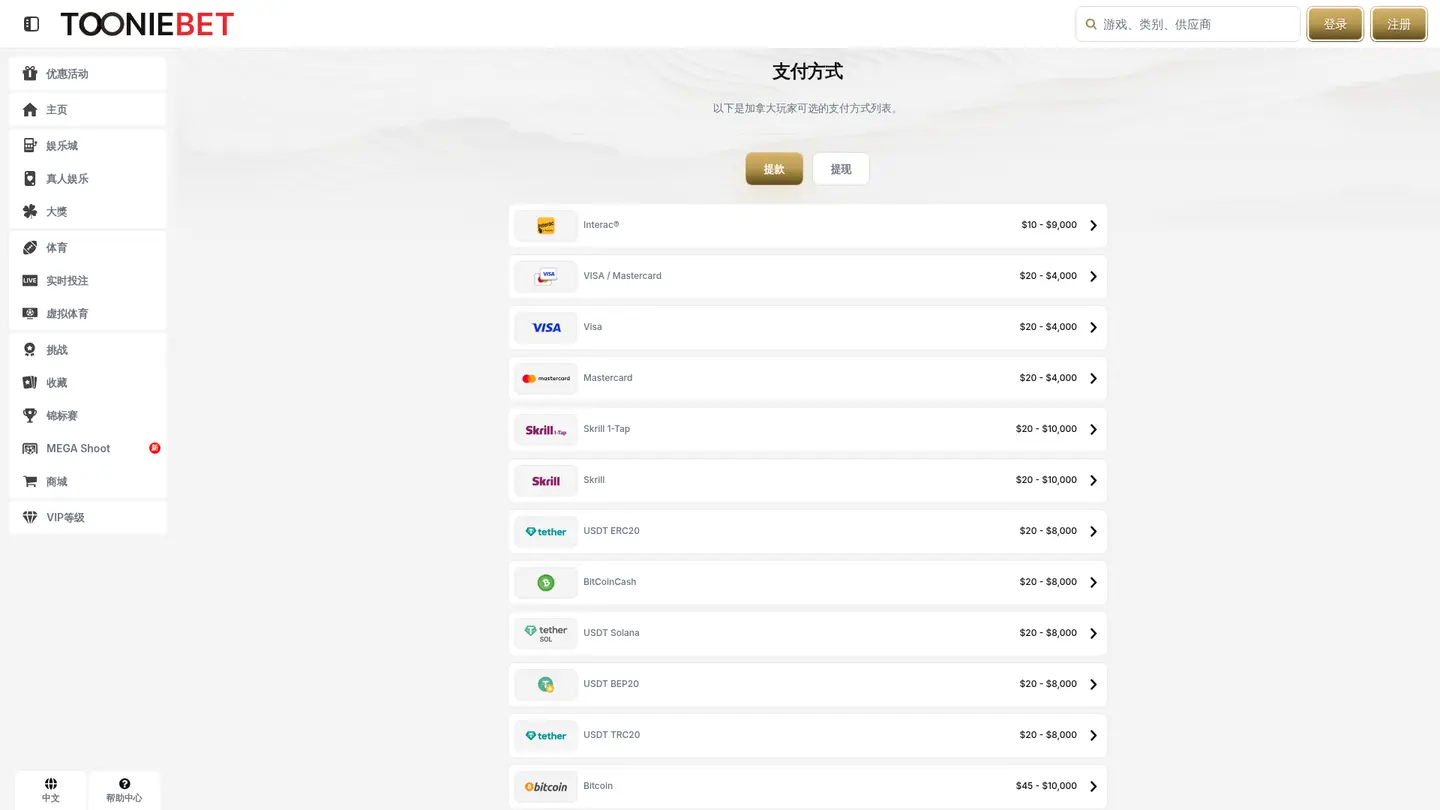1440x810 pixels.
Task: Expand the USDT TRC20 row chevron
Action: pyautogui.click(x=1093, y=736)
